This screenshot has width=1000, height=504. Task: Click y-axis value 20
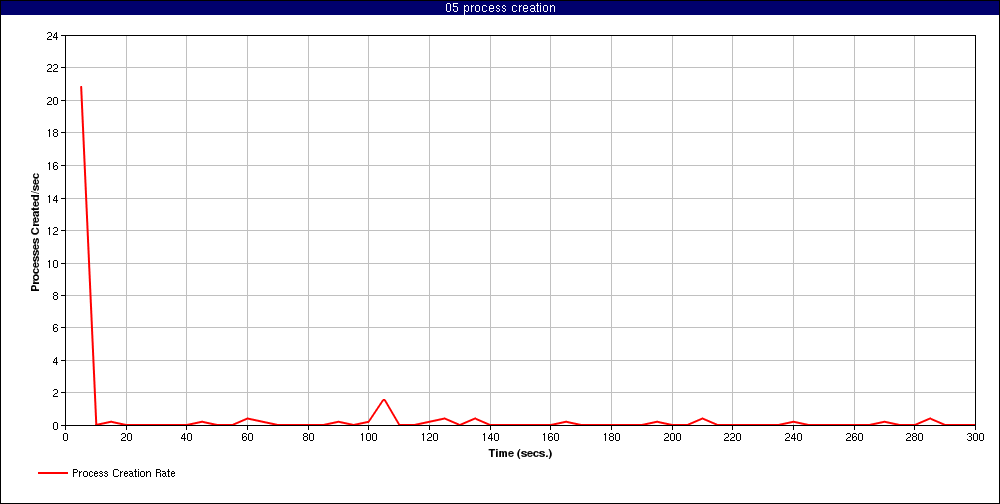tap(52, 101)
